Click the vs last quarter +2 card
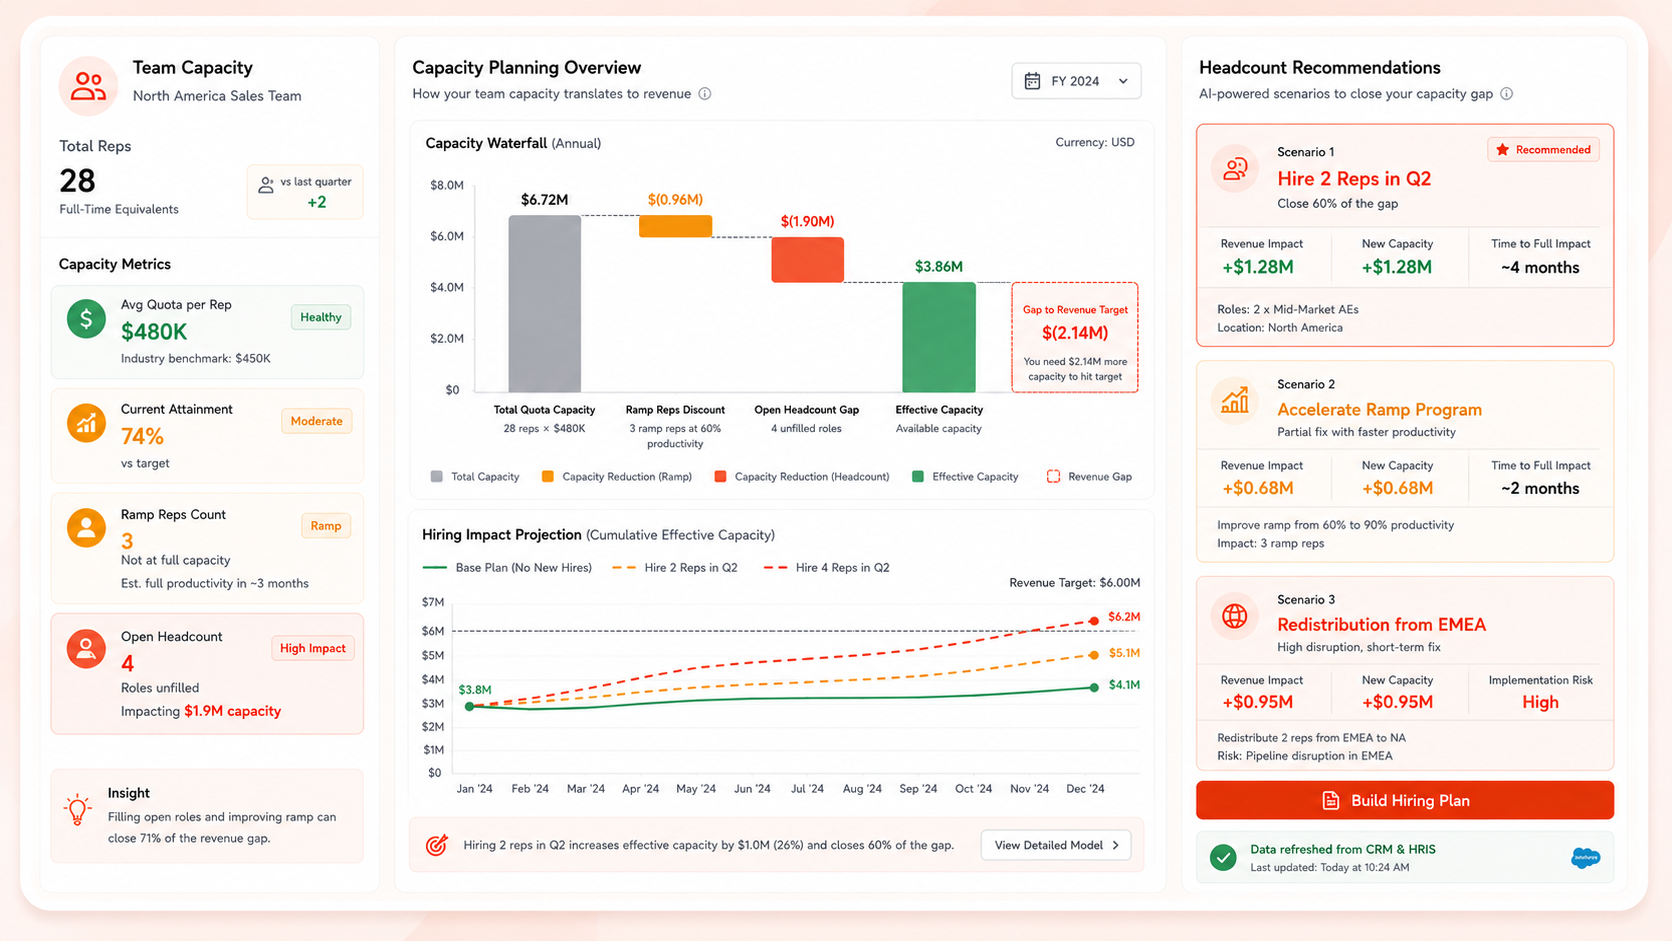1672x941 pixels. coord(305,192)
